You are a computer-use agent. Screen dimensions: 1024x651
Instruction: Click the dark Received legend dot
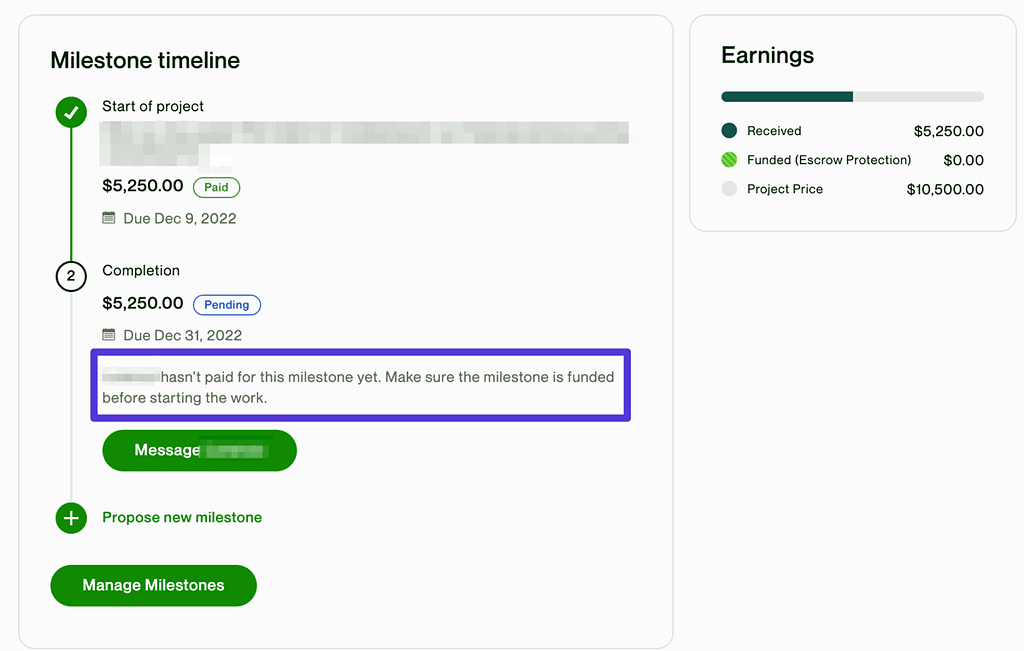click(729, 131)
